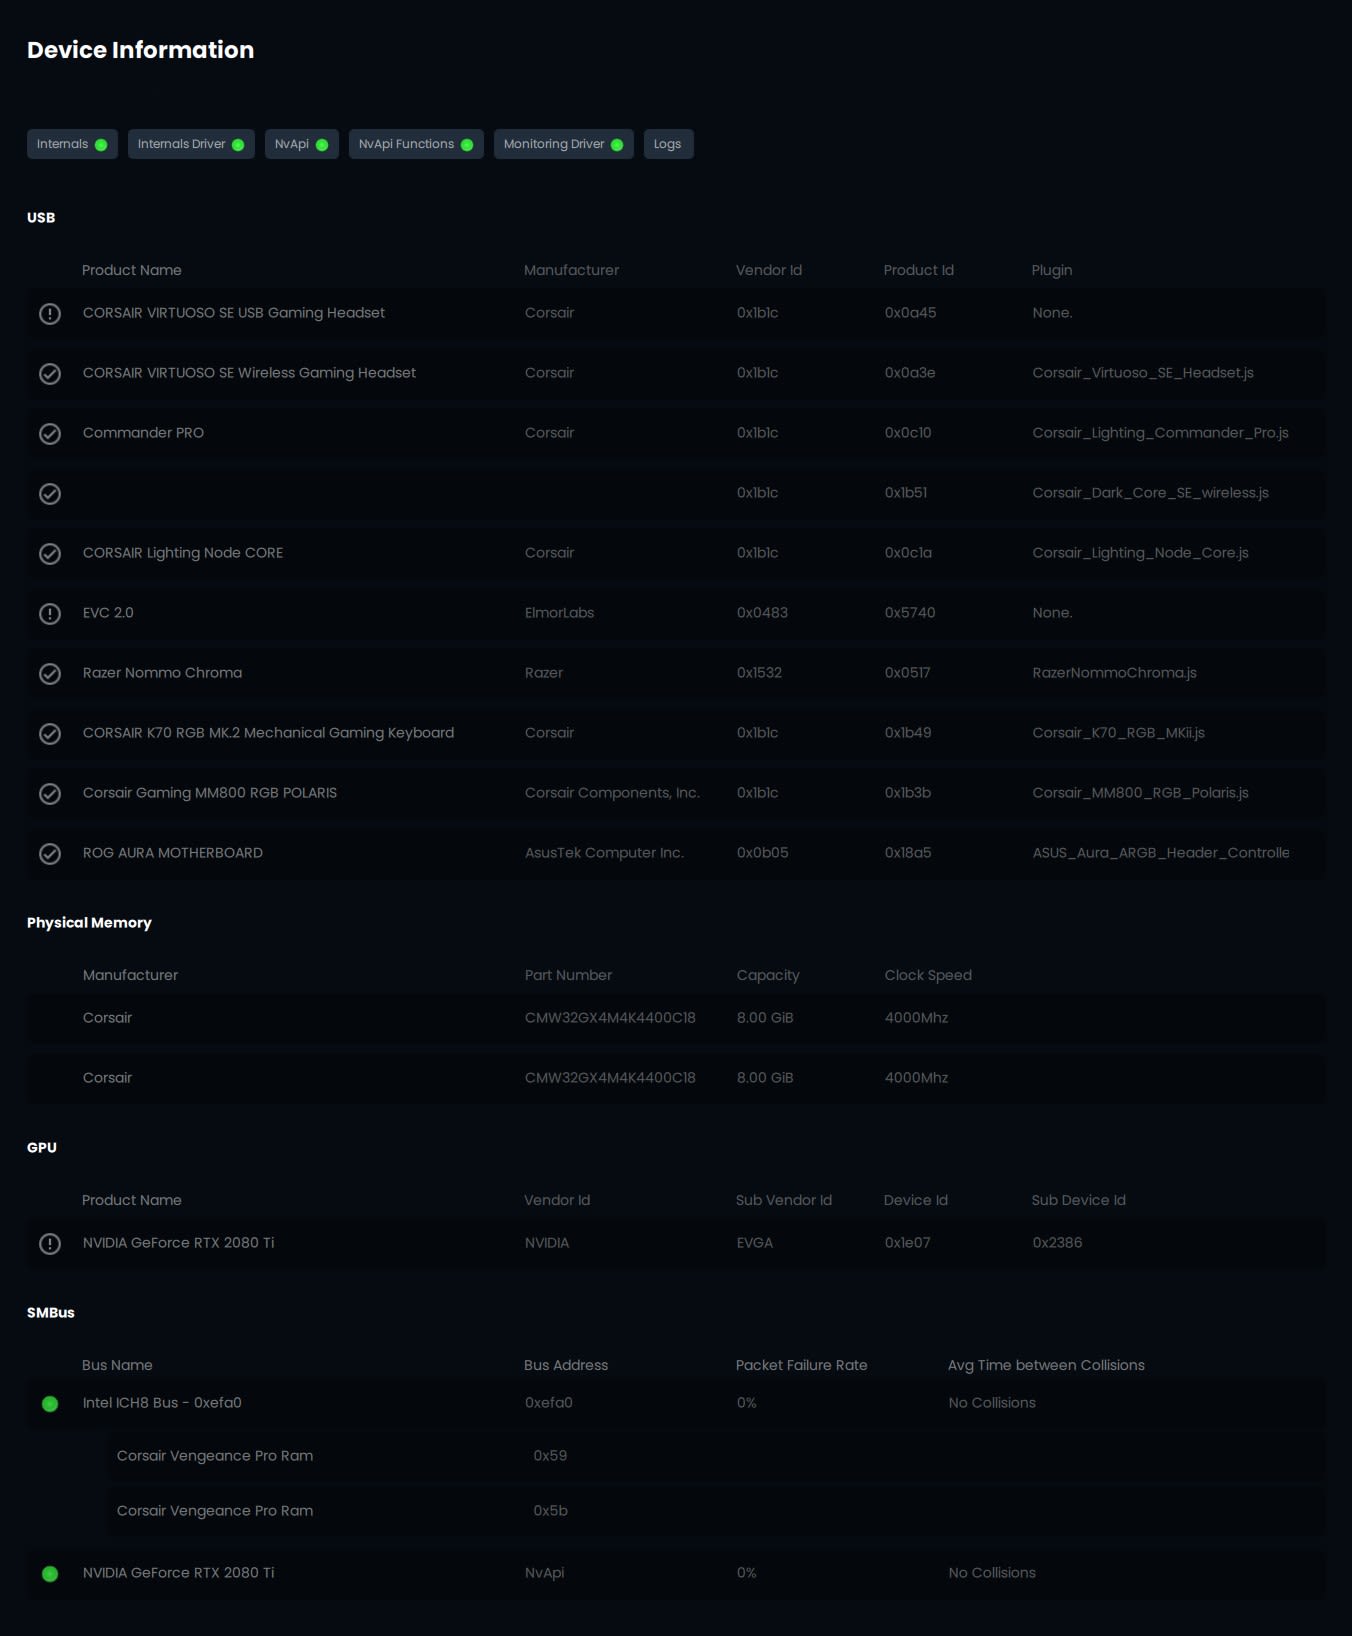Click green status dot for NvApi SMBus row
Image resolution: width=1352 pixels, height=1636 pixels.
pyautogui.click(x=50, y=1574)
